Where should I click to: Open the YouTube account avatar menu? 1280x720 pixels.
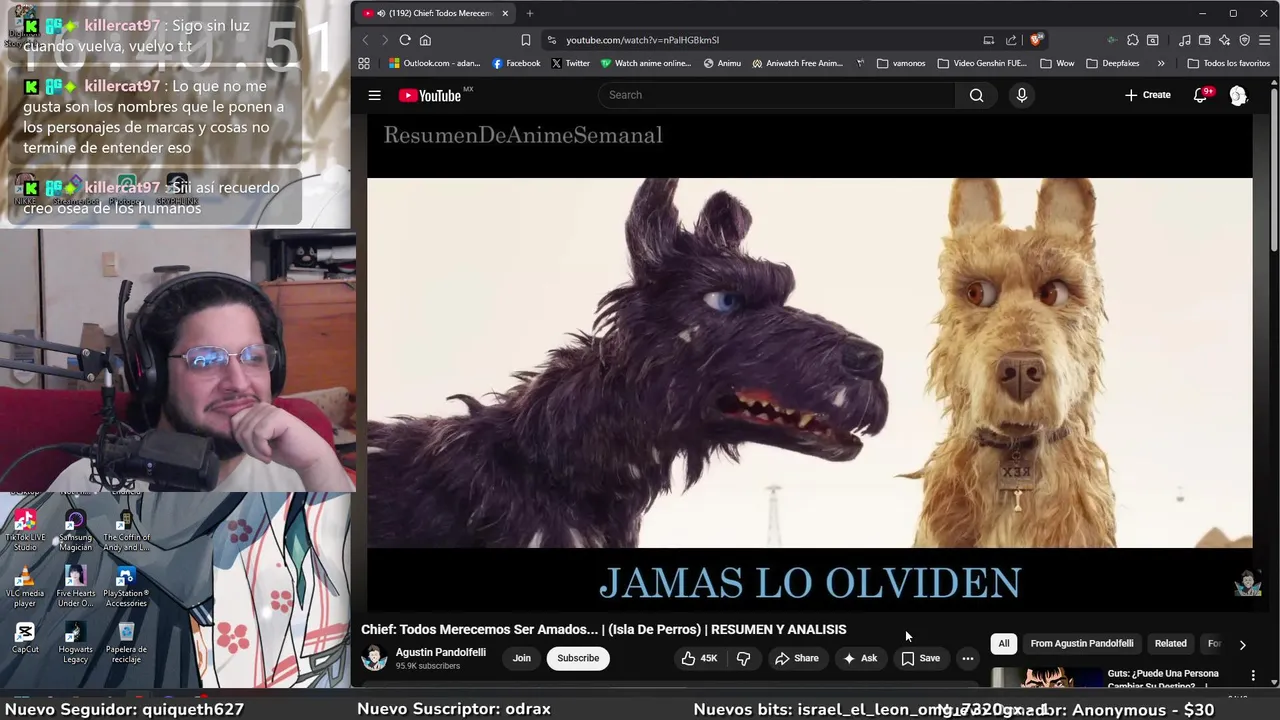pyautogui.click(x=1238, y=95)
